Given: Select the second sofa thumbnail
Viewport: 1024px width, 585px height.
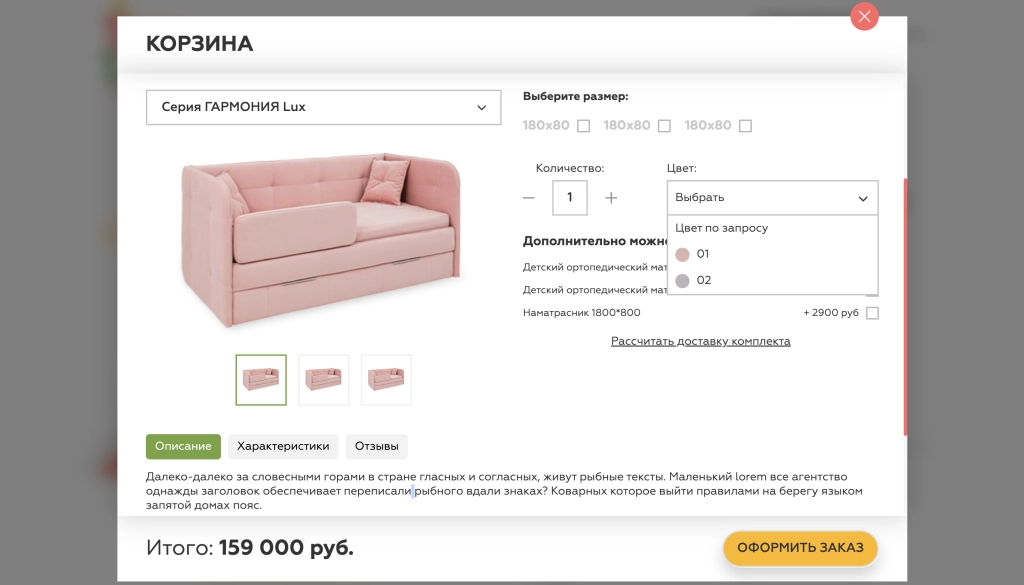Looking at the screenshot, I should click(323, 380).
